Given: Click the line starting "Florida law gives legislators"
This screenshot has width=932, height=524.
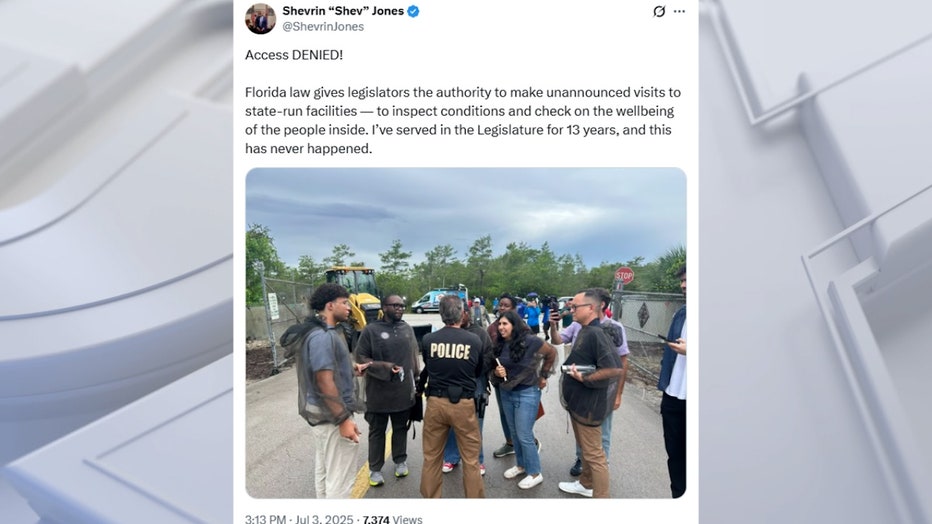Looking at the screenshot, I should 462,92.
